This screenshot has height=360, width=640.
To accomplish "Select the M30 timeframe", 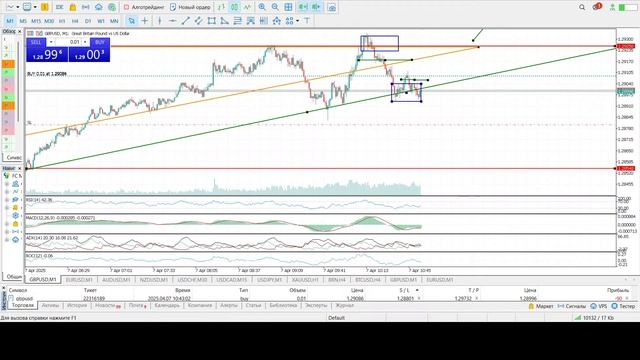I will point(49,20).
